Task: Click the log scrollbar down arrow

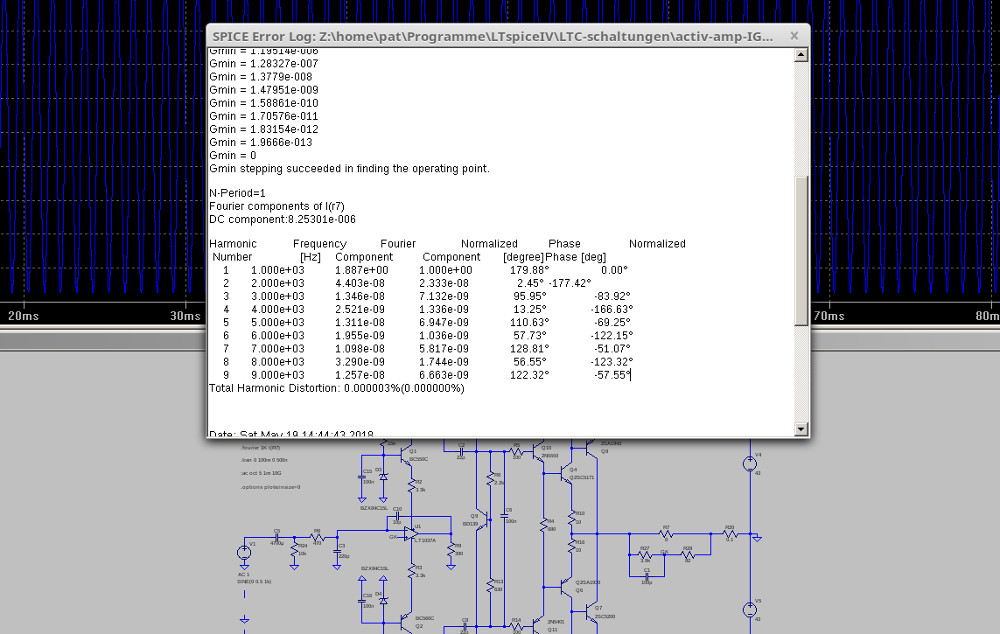Action: (801, 429)
